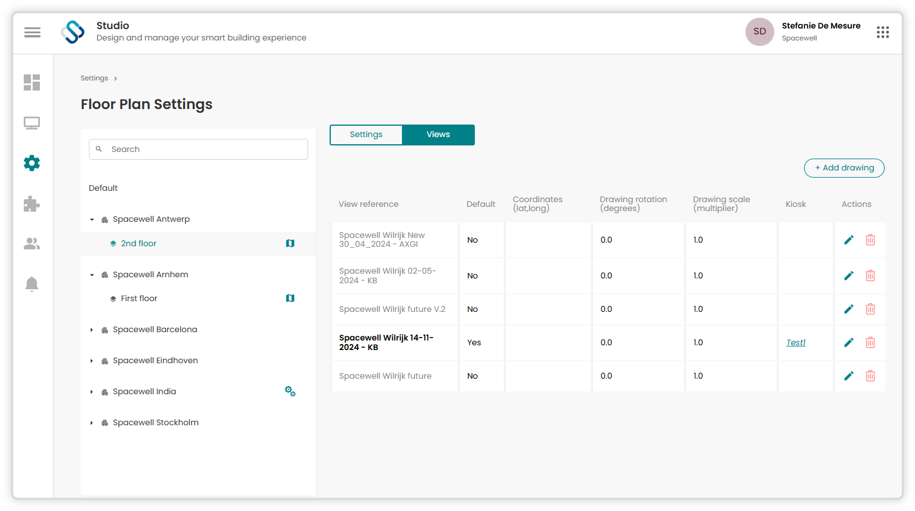915x511 pixels.
Task: Select Spacewell Eindhoven building
Action: [155, 360]
